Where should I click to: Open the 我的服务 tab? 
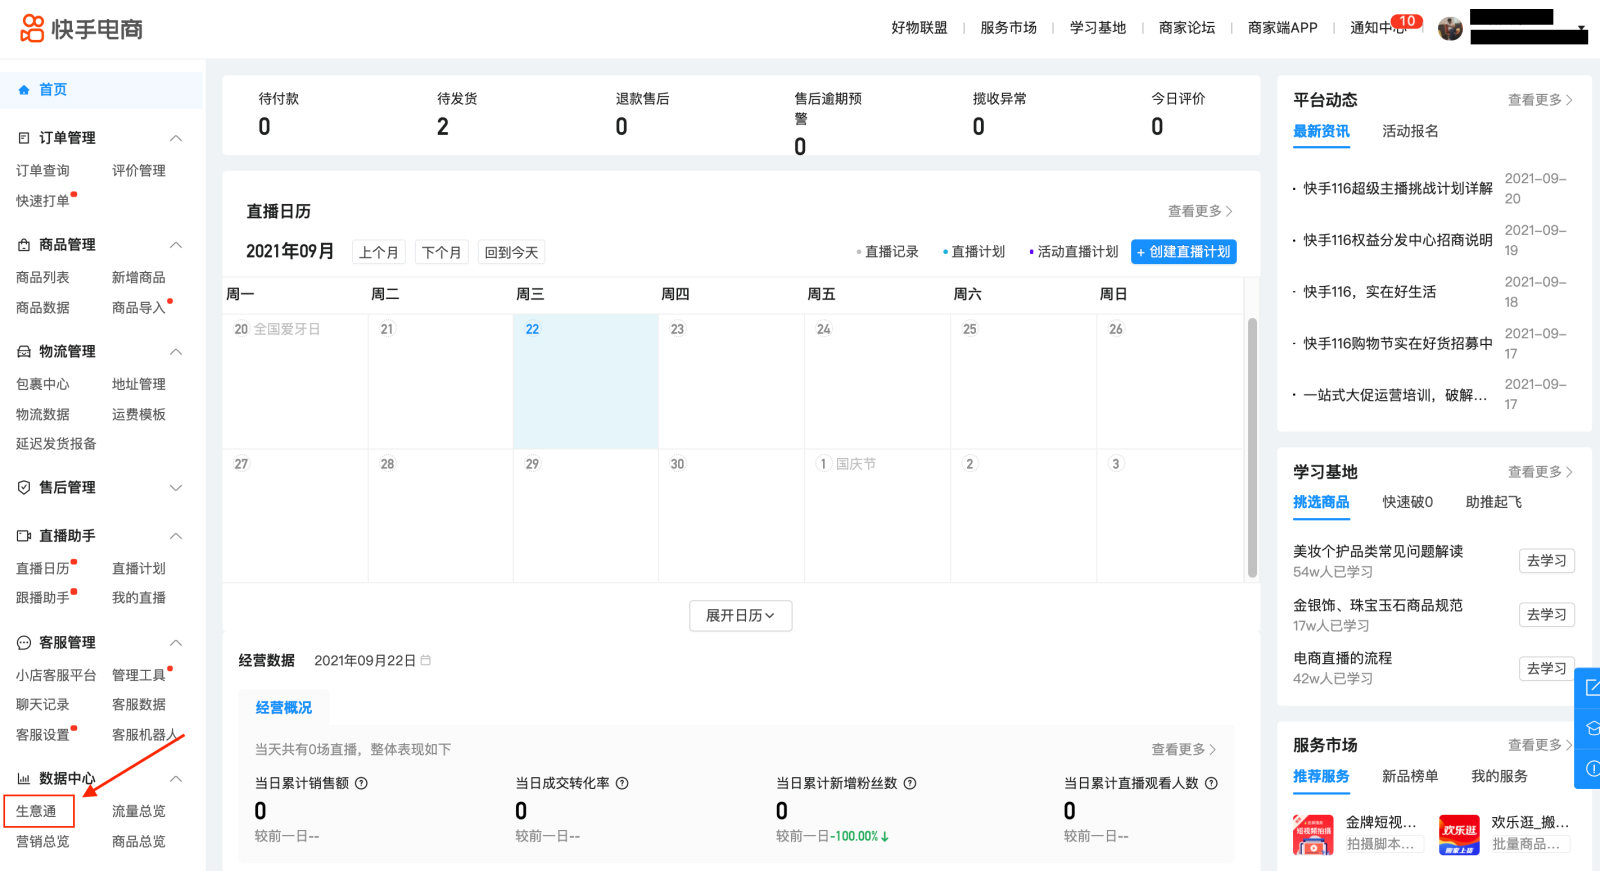1499,776
